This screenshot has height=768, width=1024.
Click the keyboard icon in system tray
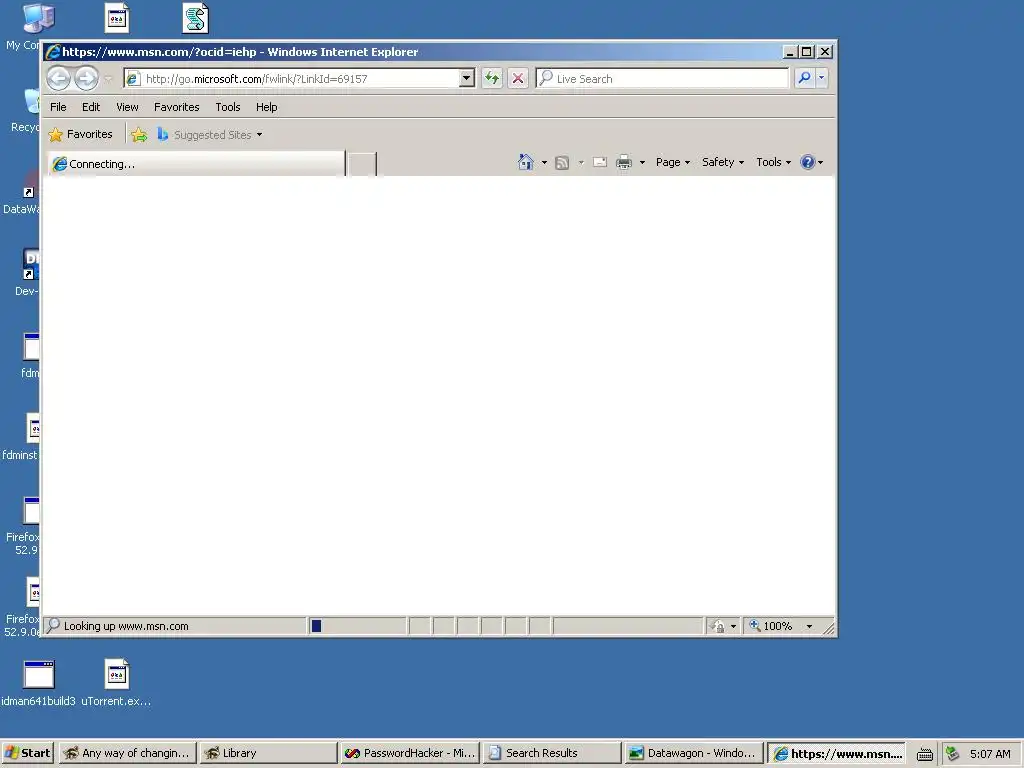[924, 754]
